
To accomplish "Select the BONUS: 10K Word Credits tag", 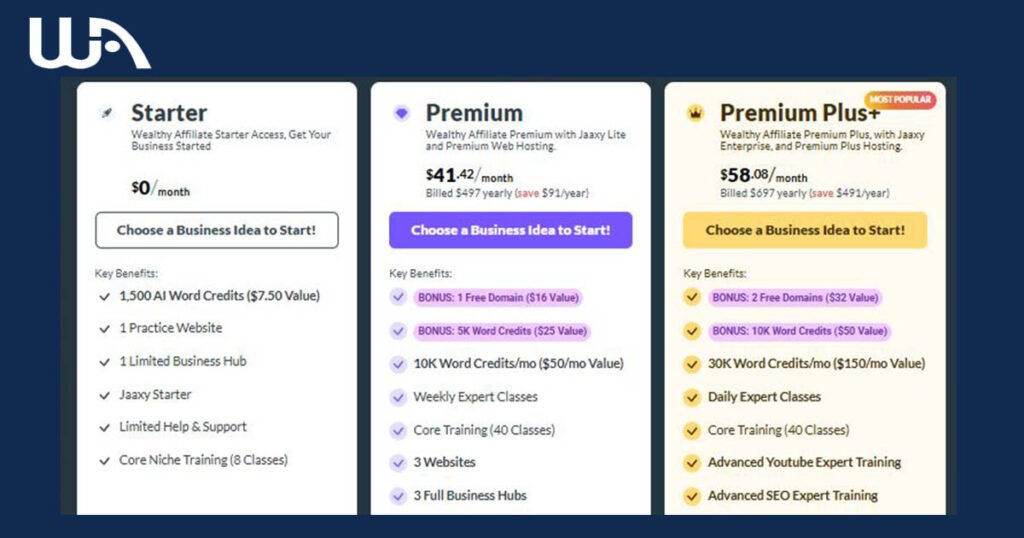I will [x=799, y=331].
